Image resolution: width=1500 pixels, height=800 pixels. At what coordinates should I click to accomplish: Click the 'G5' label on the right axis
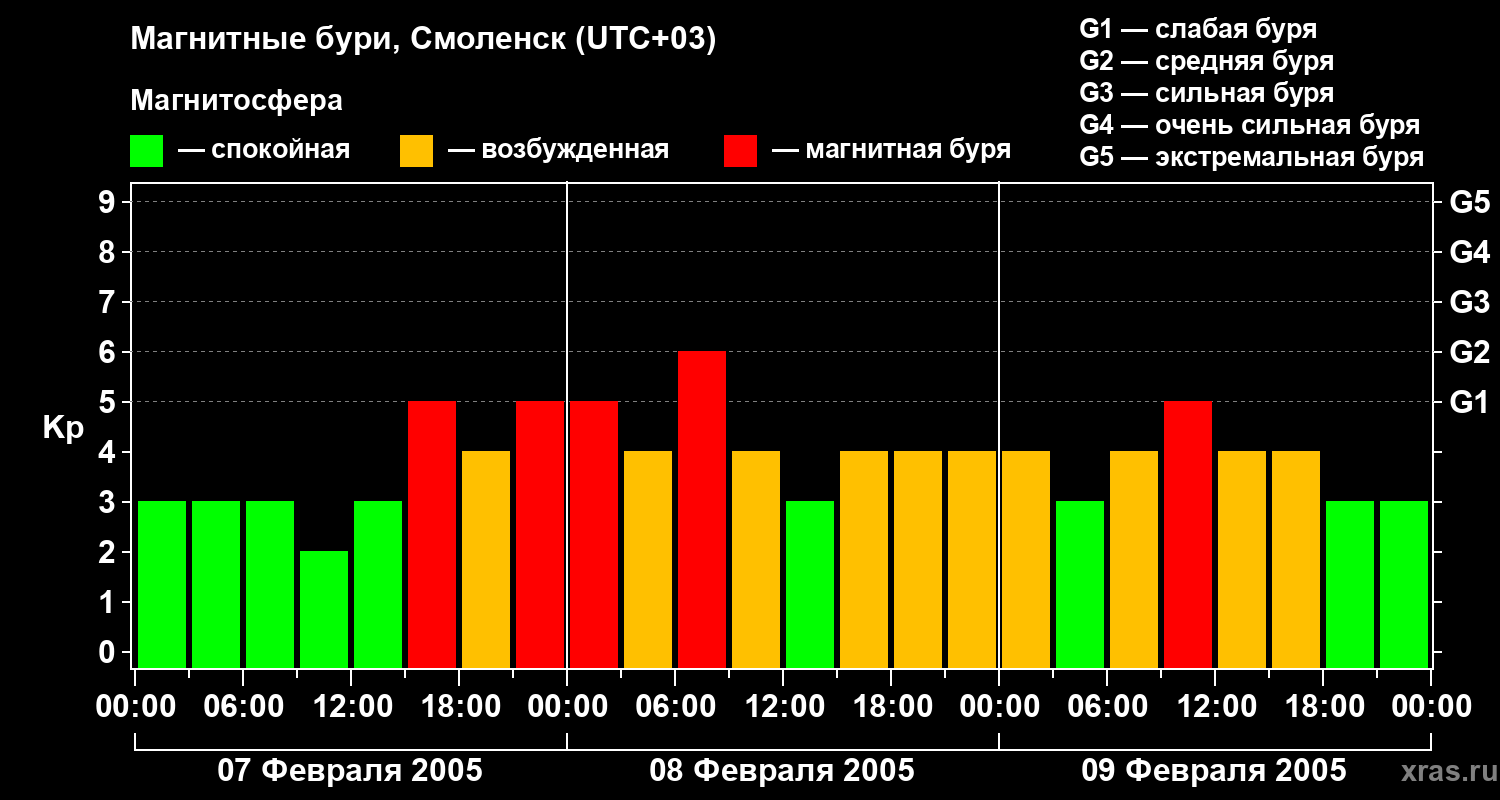tap(1469, 203)
